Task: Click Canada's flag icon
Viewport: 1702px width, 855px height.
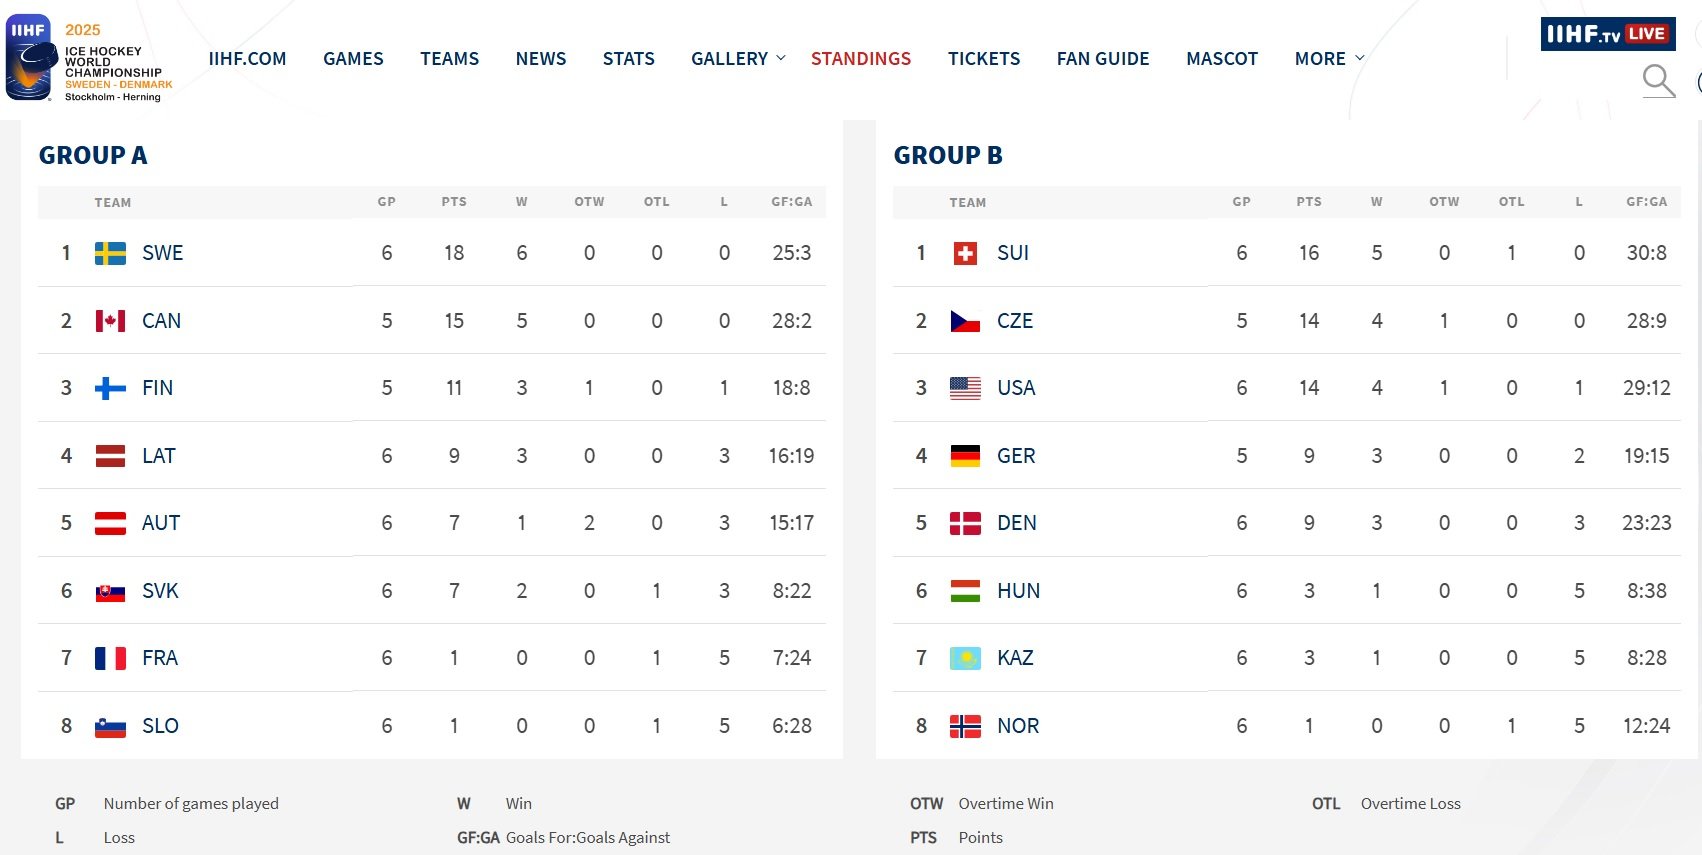Action: pos(110,321)
